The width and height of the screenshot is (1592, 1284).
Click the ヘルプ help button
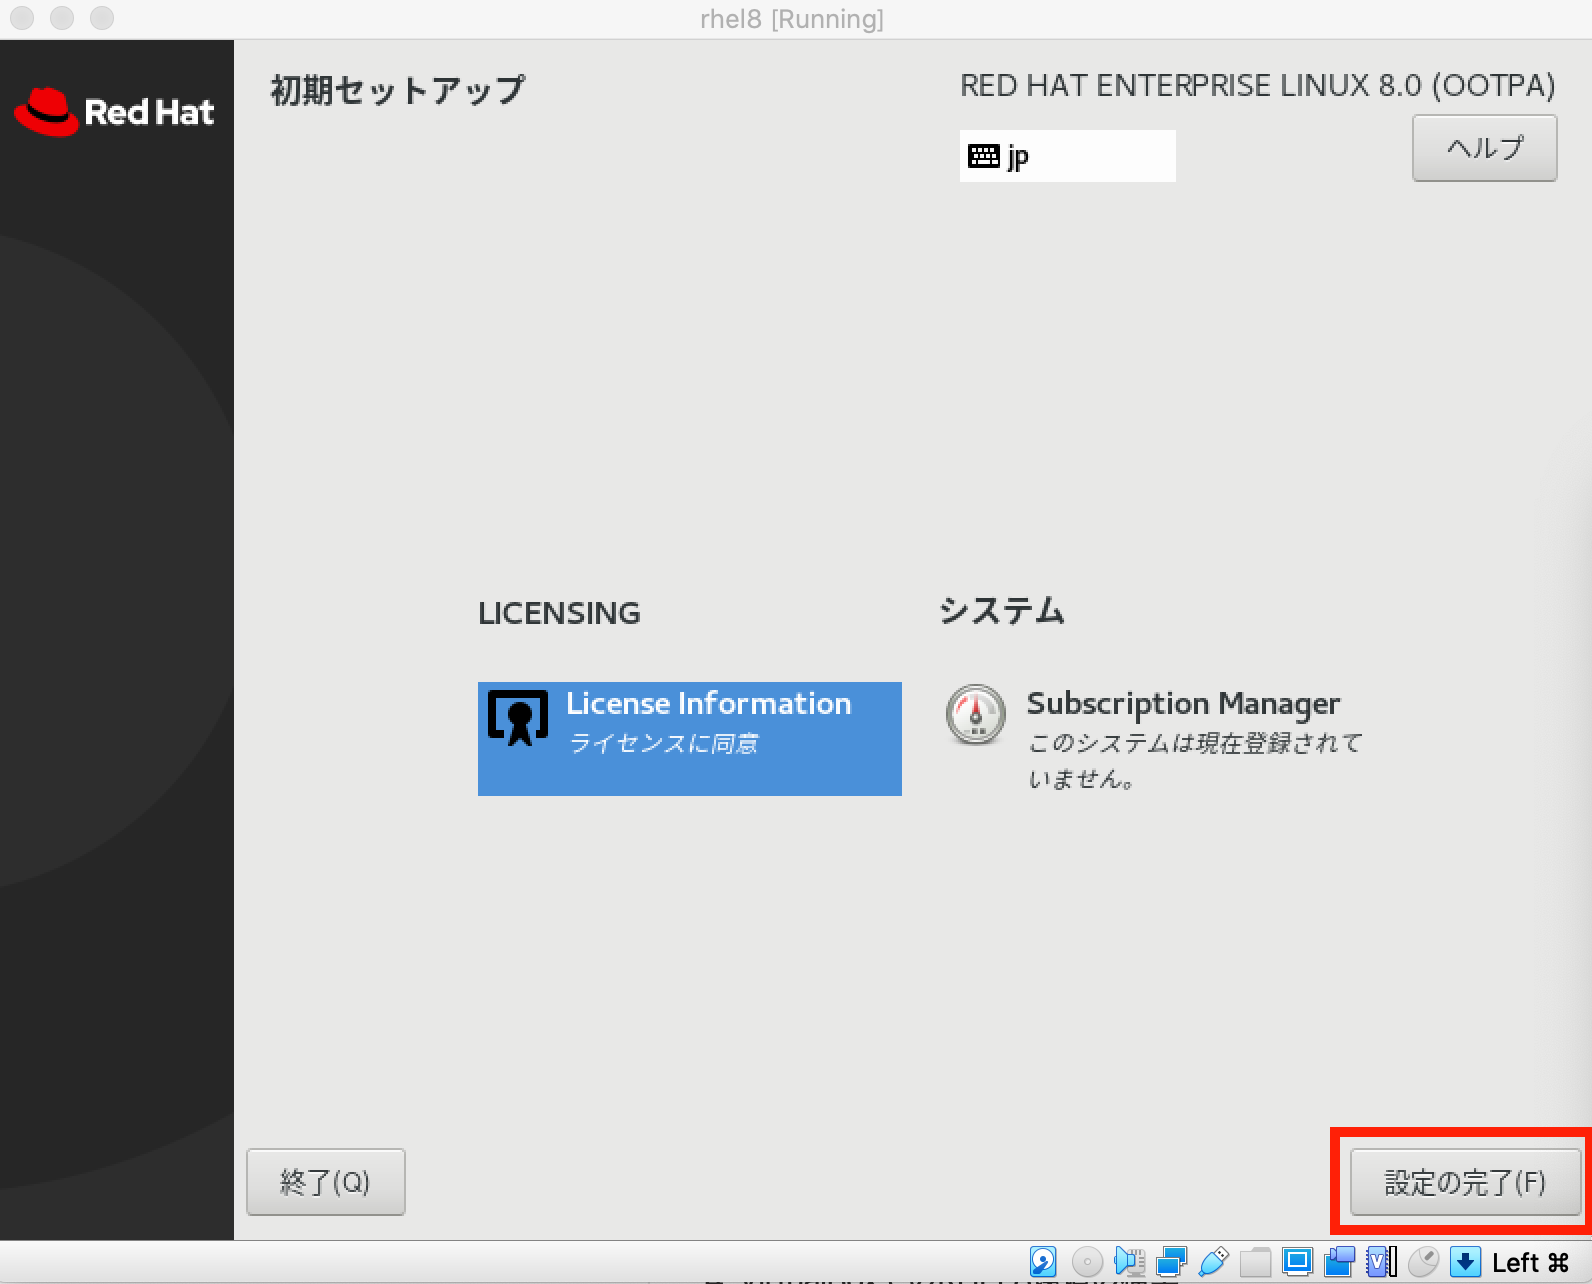1484,148
